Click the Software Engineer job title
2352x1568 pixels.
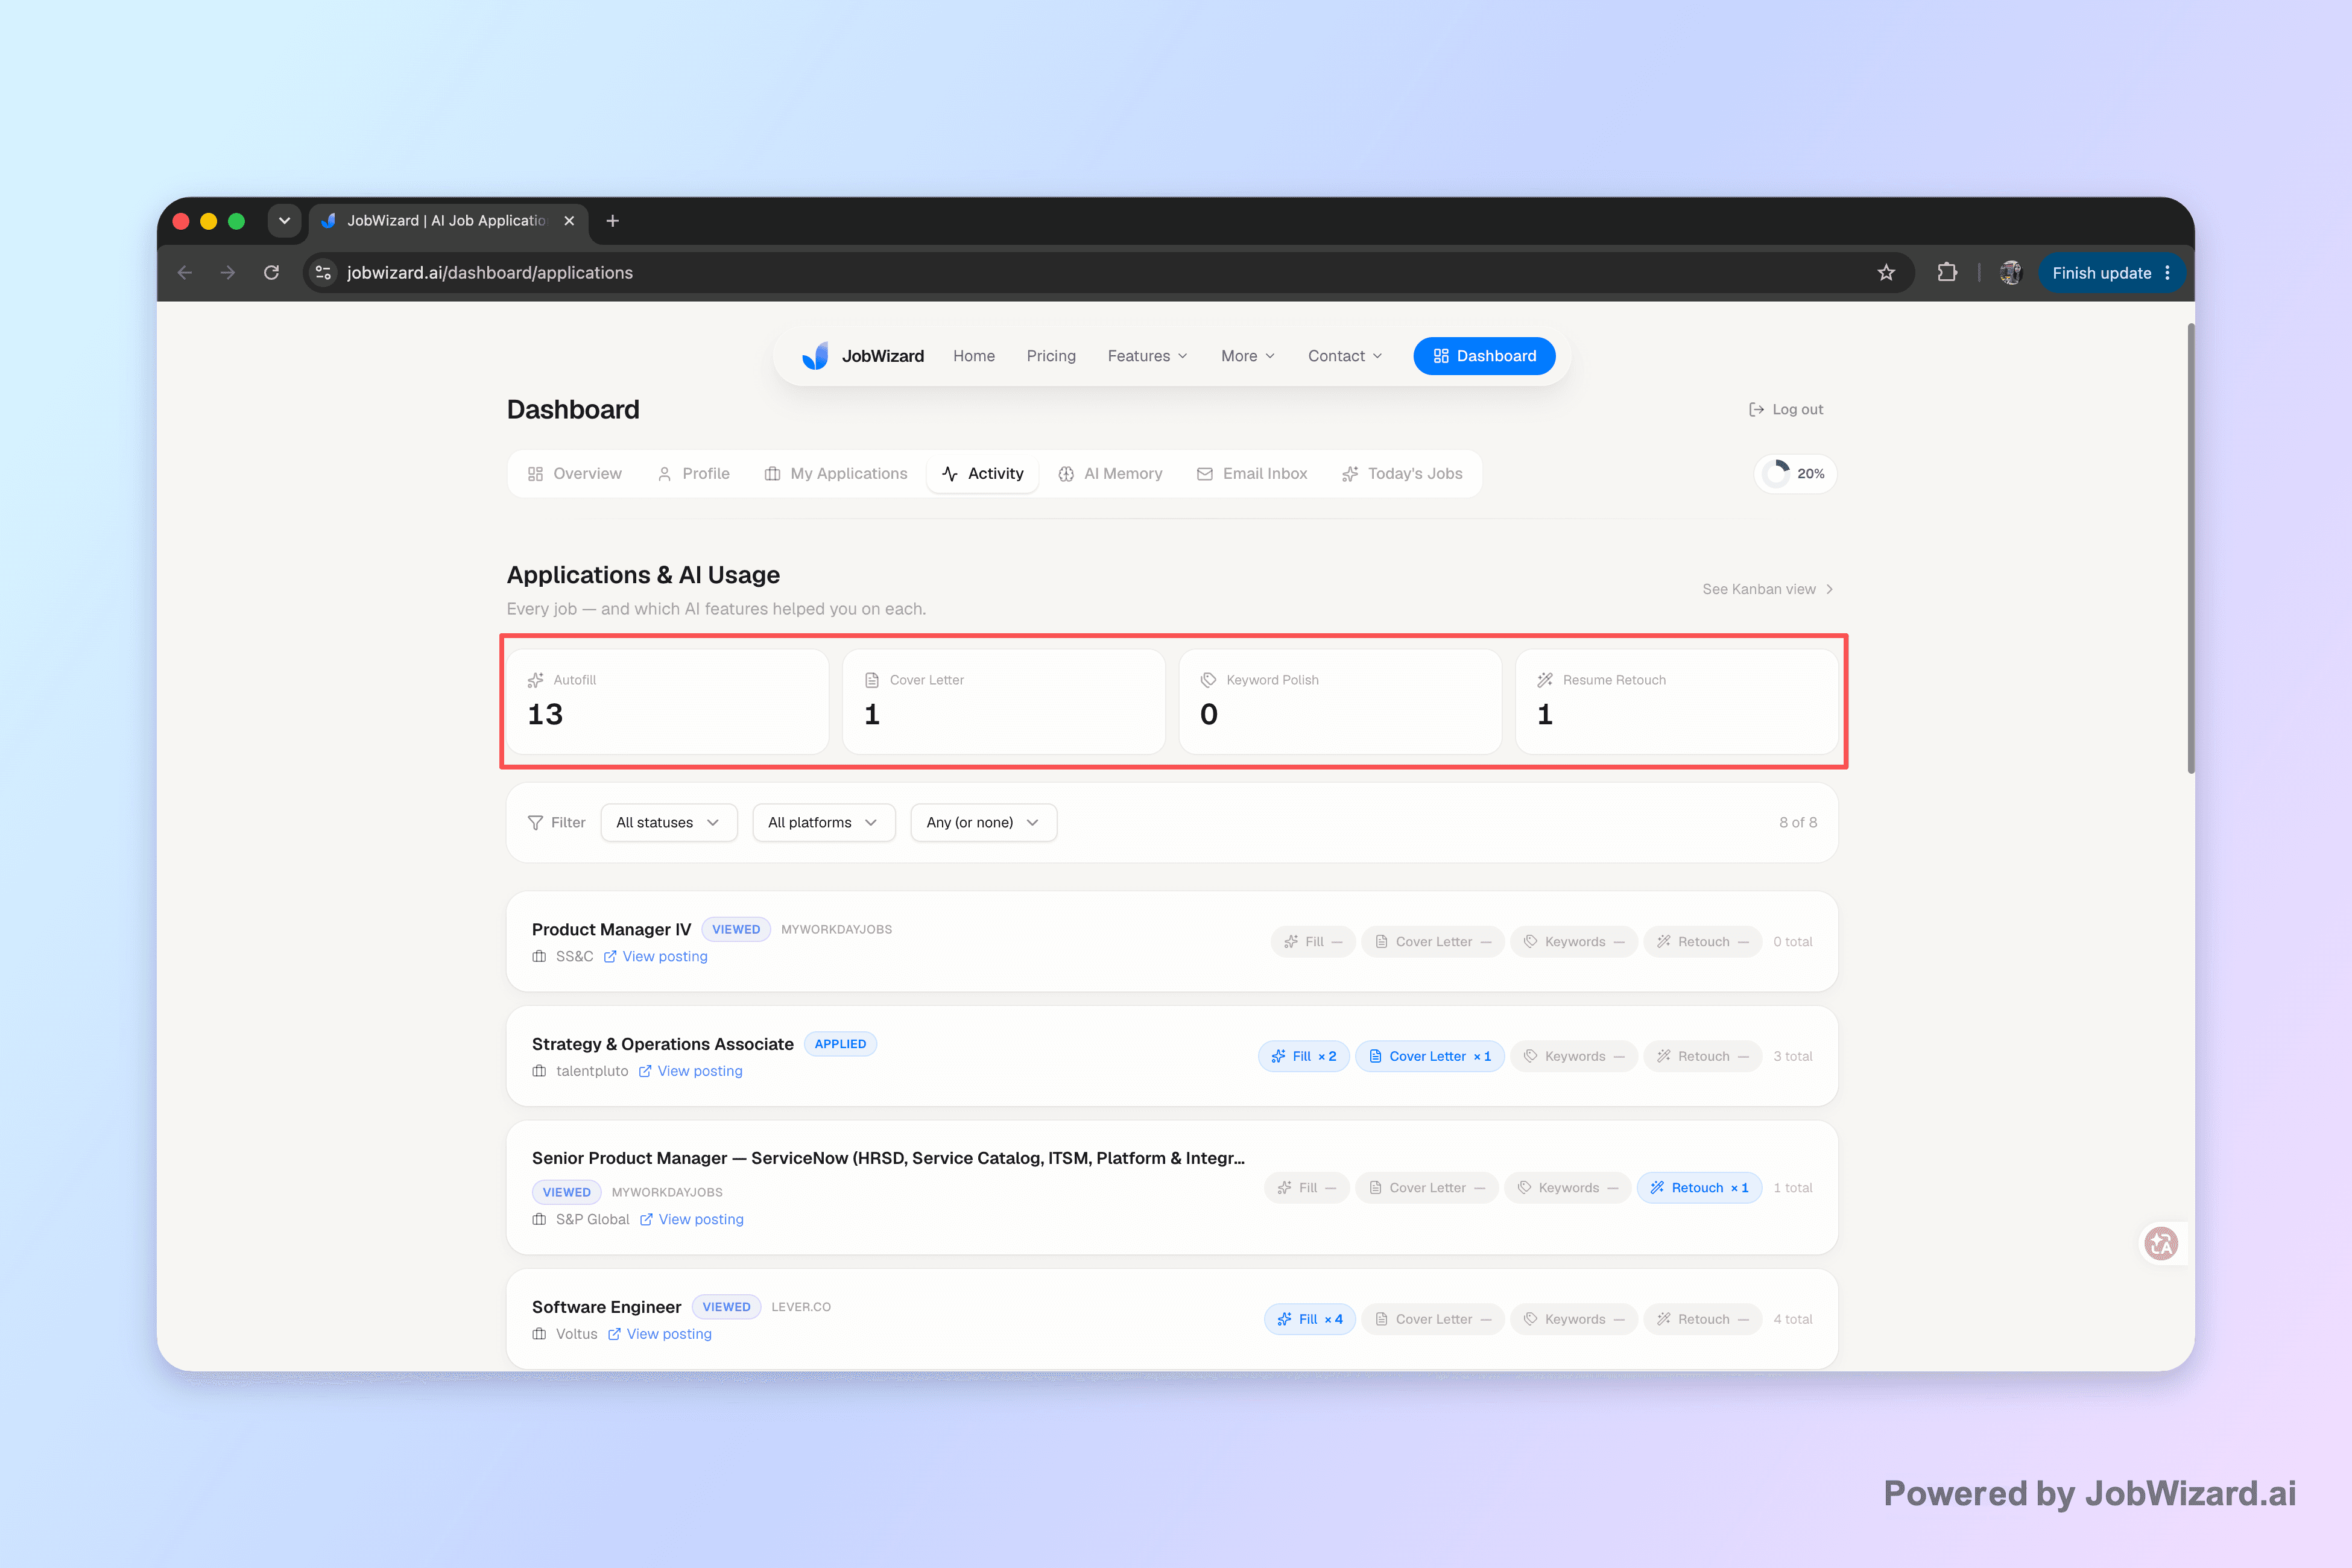point(606,1308)
